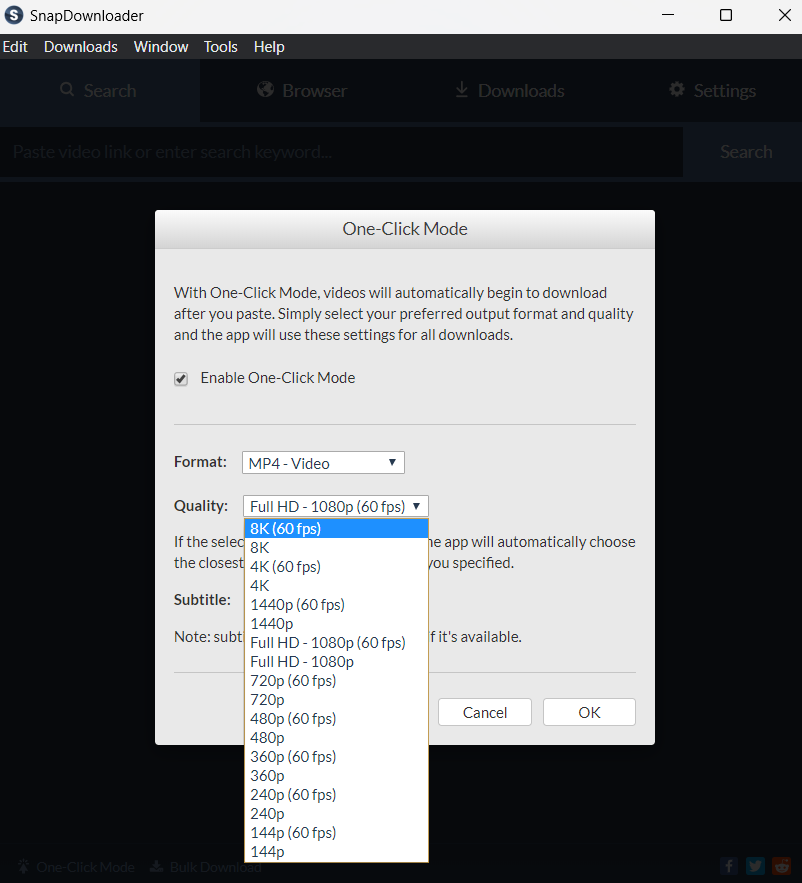Select plain 720p quality
This screenshot has height=883, width=802.
[x=336, y=700]
